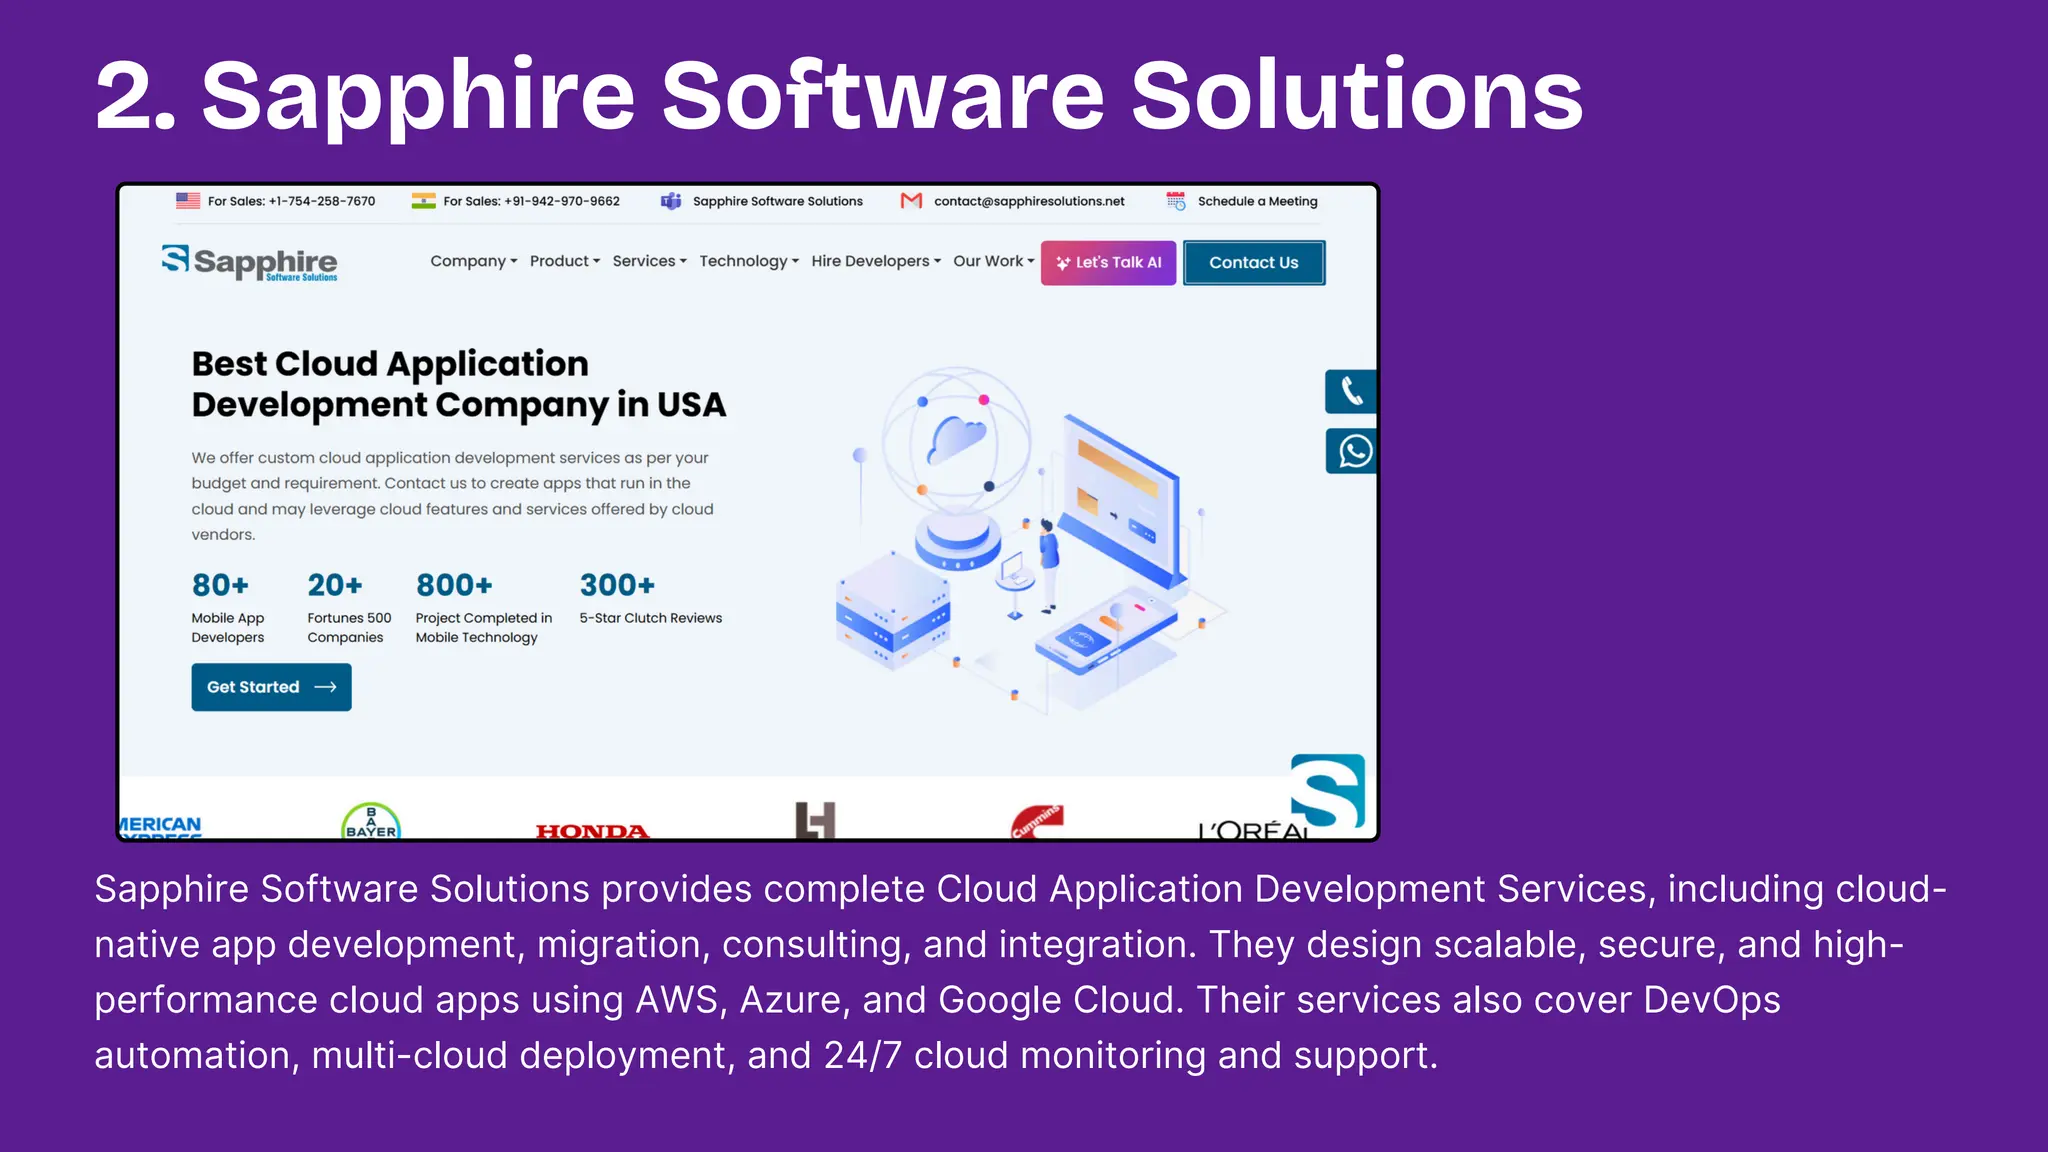Screen dimensions: 2048x1152
Task: Open the Microsoft Teams icon
Action: [671, 201]
